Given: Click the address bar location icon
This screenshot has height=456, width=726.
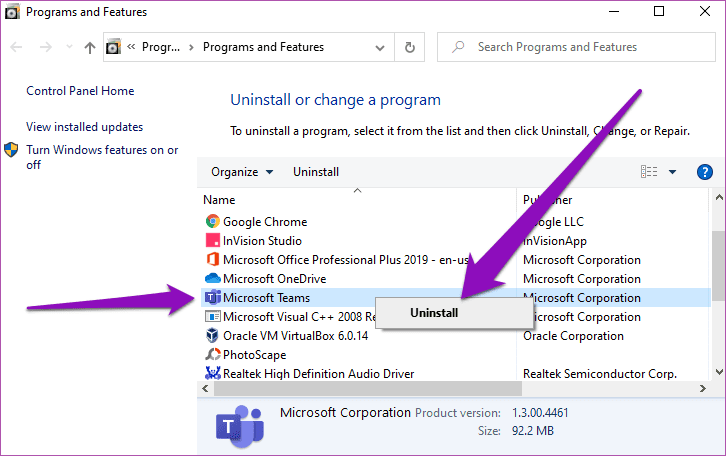Looking at the screenshot, I should pyautogui.click(x=113, y=47).
